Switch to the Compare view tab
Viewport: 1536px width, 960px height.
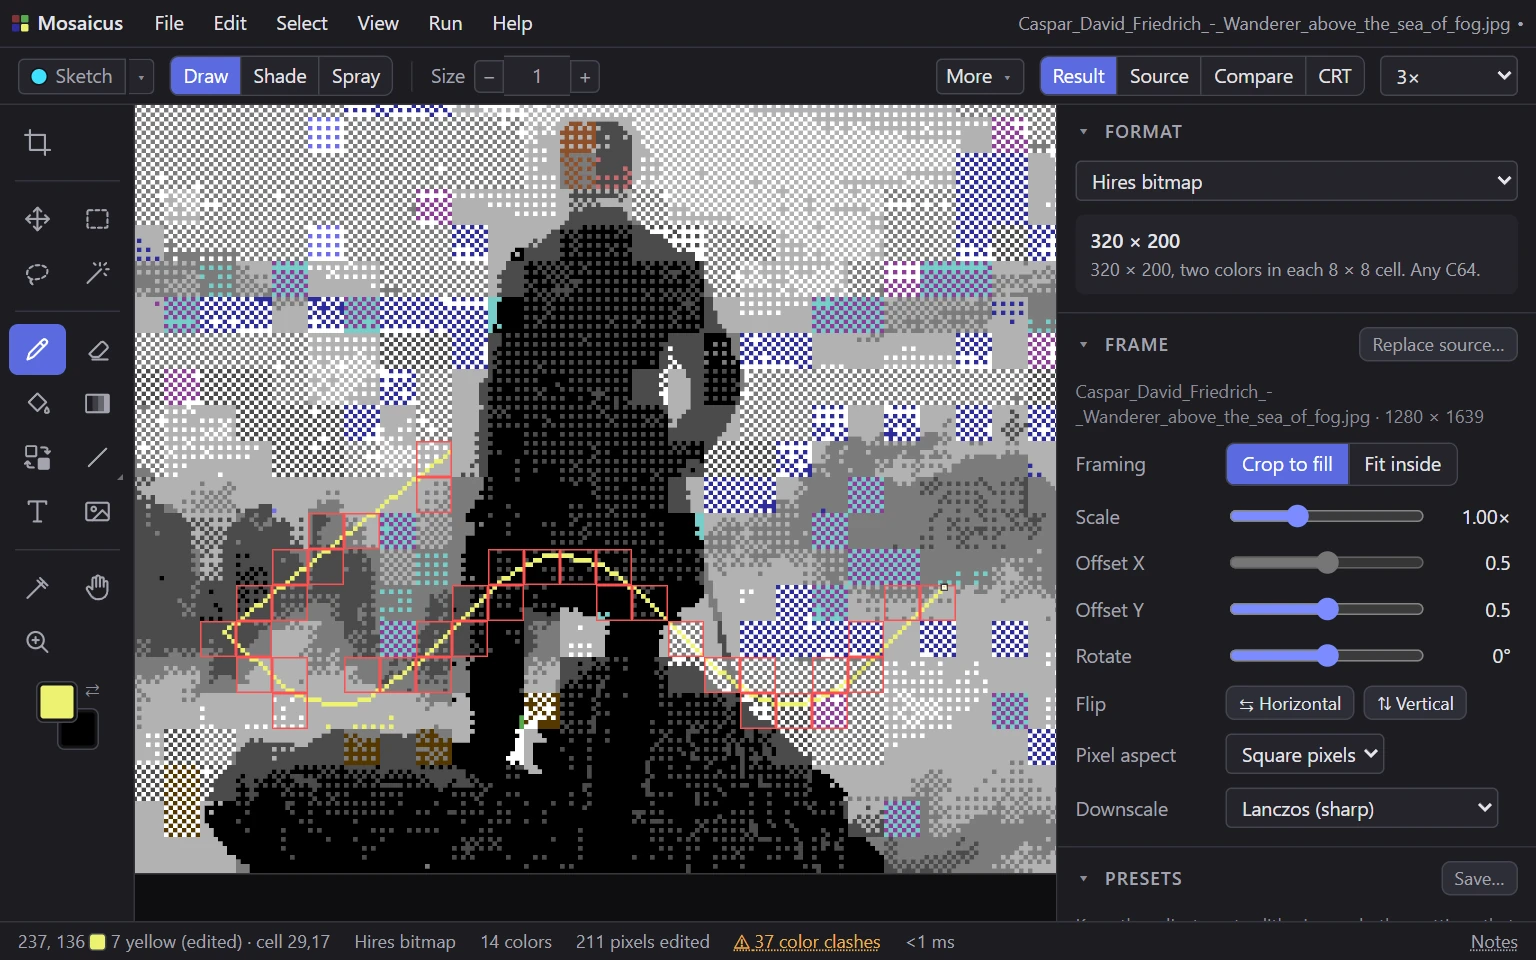coord(1253,76)
